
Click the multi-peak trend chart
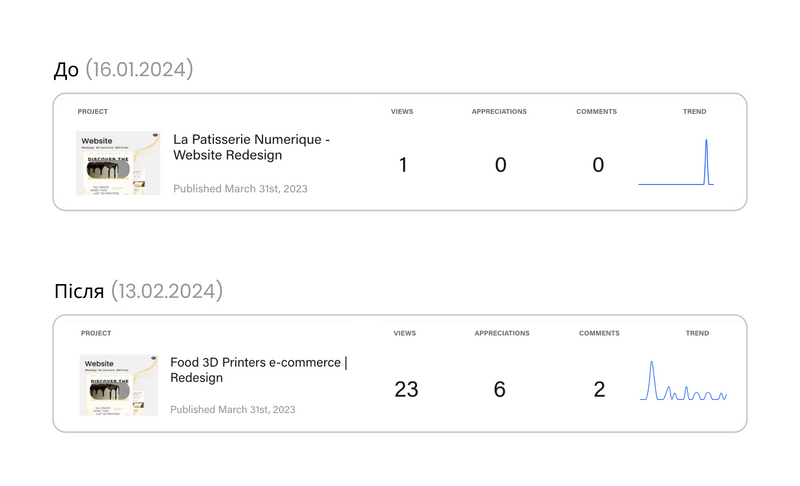click(683, 381)
